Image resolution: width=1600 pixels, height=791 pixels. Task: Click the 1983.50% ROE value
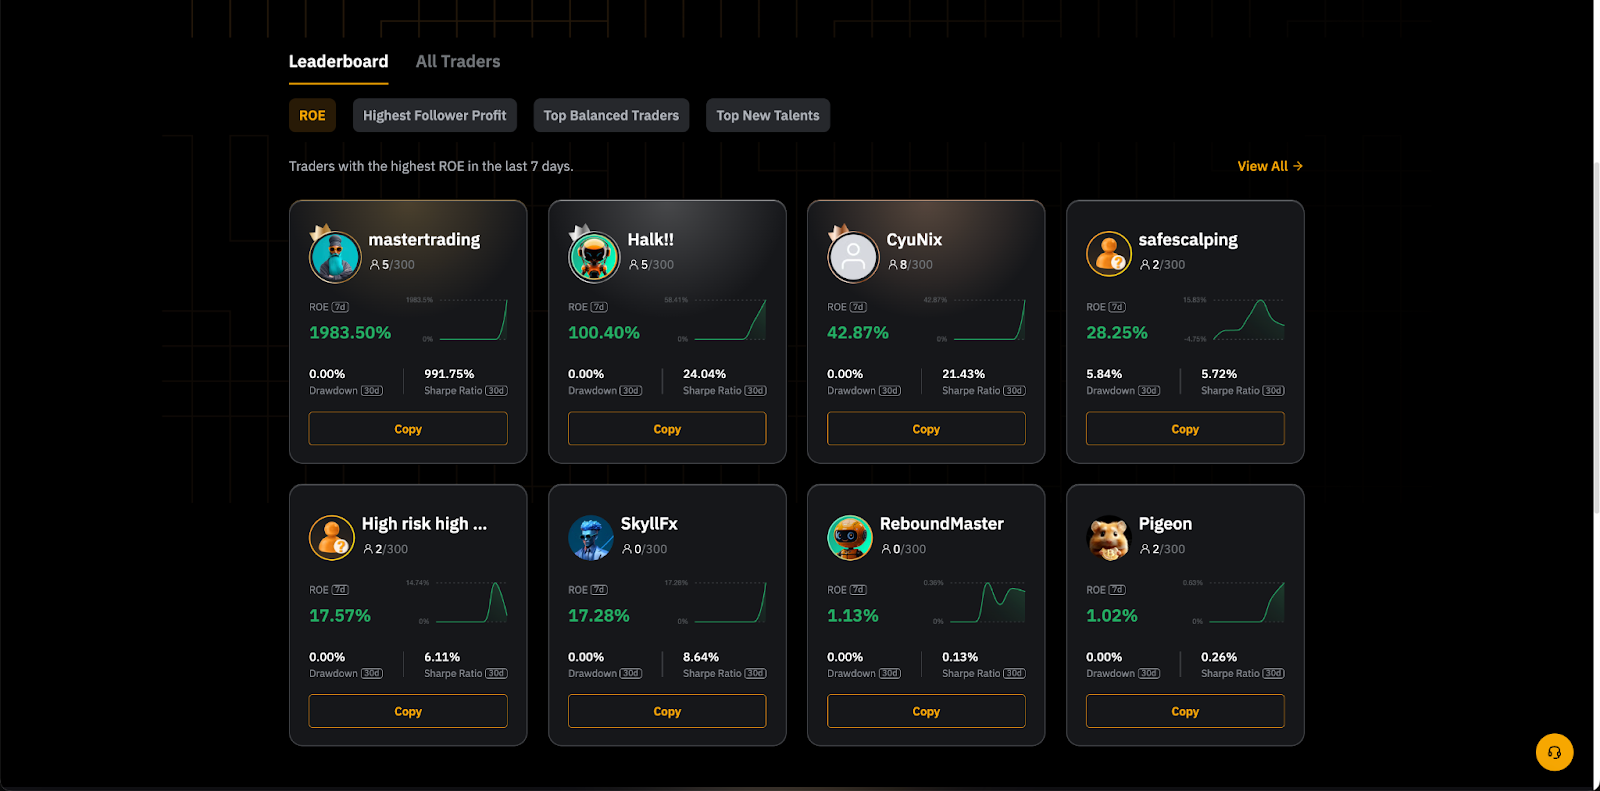point(350,333)
